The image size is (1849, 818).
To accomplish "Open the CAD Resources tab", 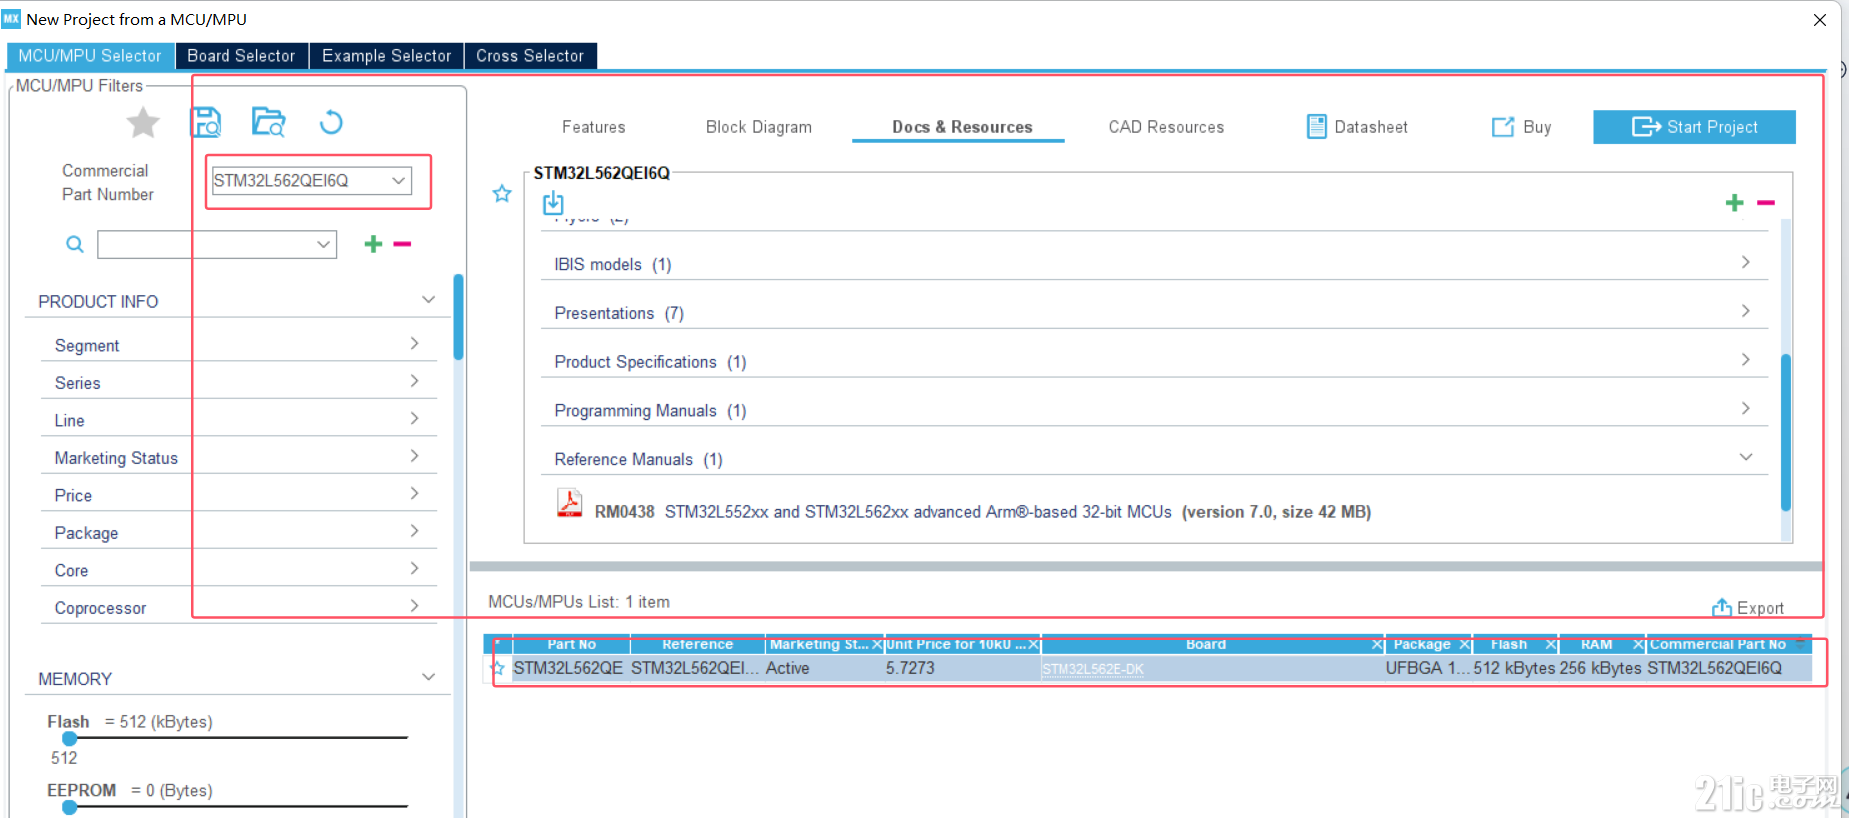I will (1166, 127).
